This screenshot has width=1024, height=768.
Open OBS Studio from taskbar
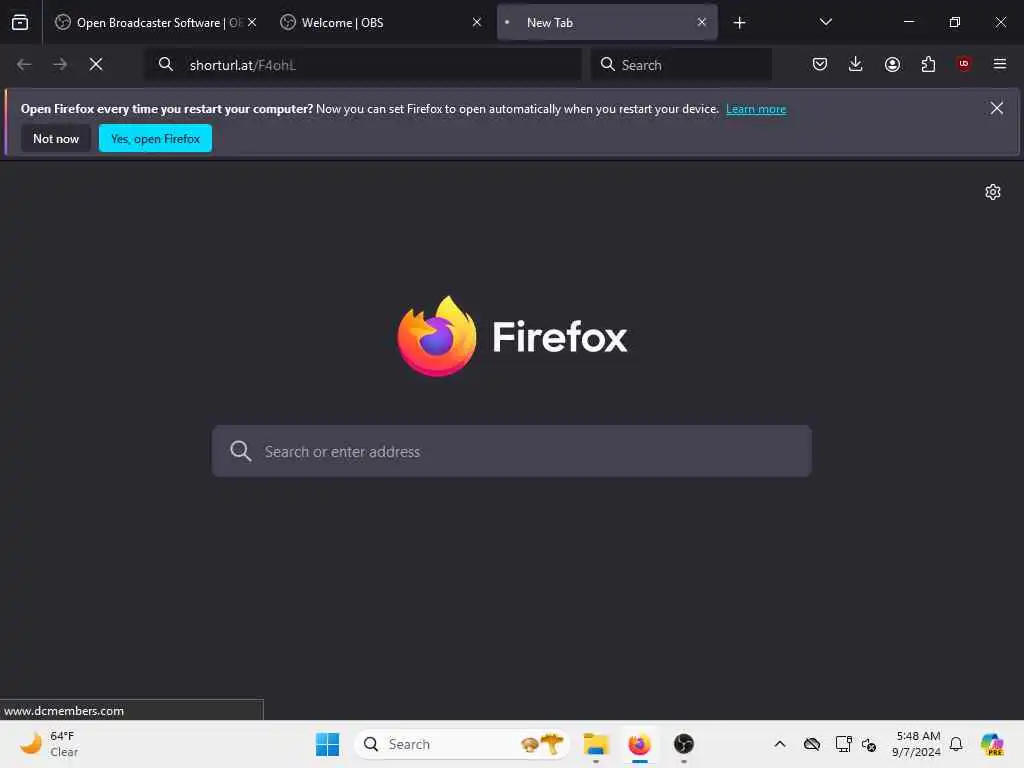pos(683,744)
